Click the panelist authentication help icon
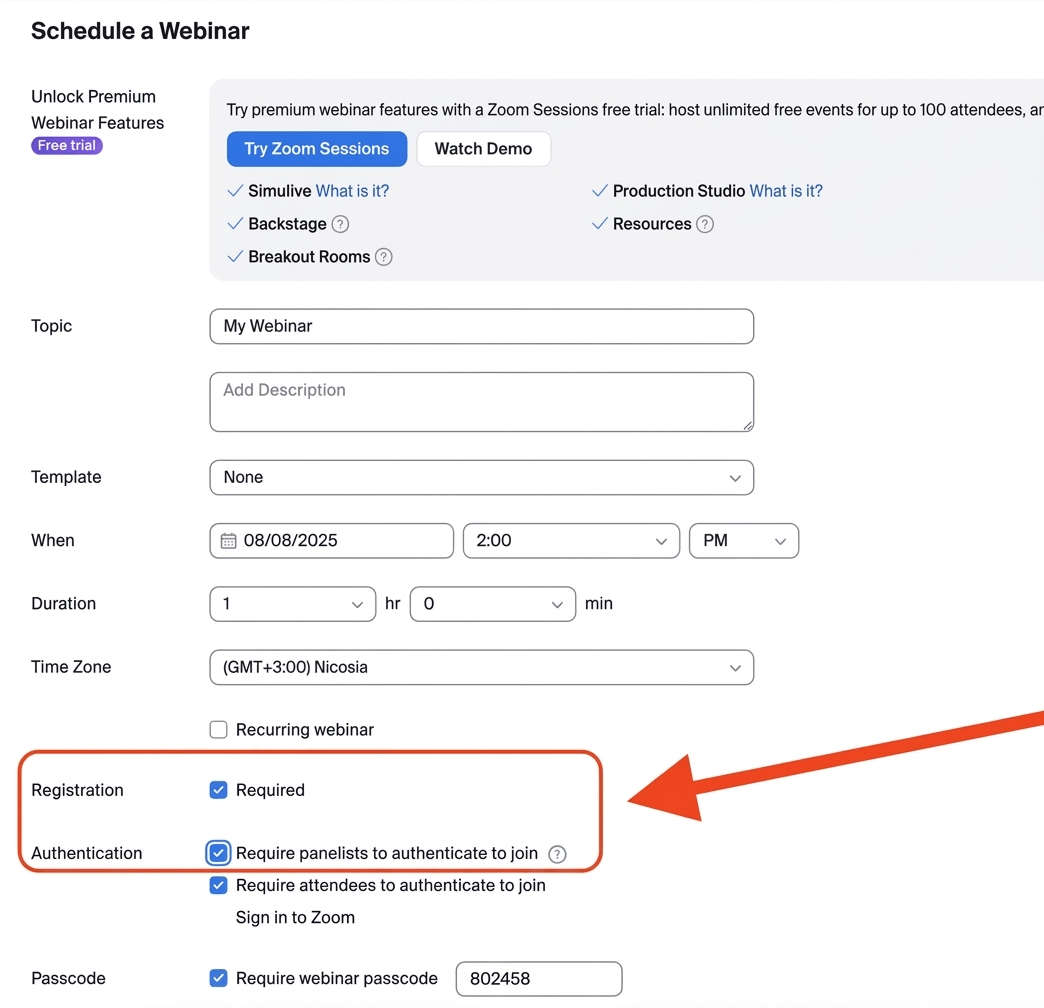The image size is (1044, 1008). (x=558, y=854)
